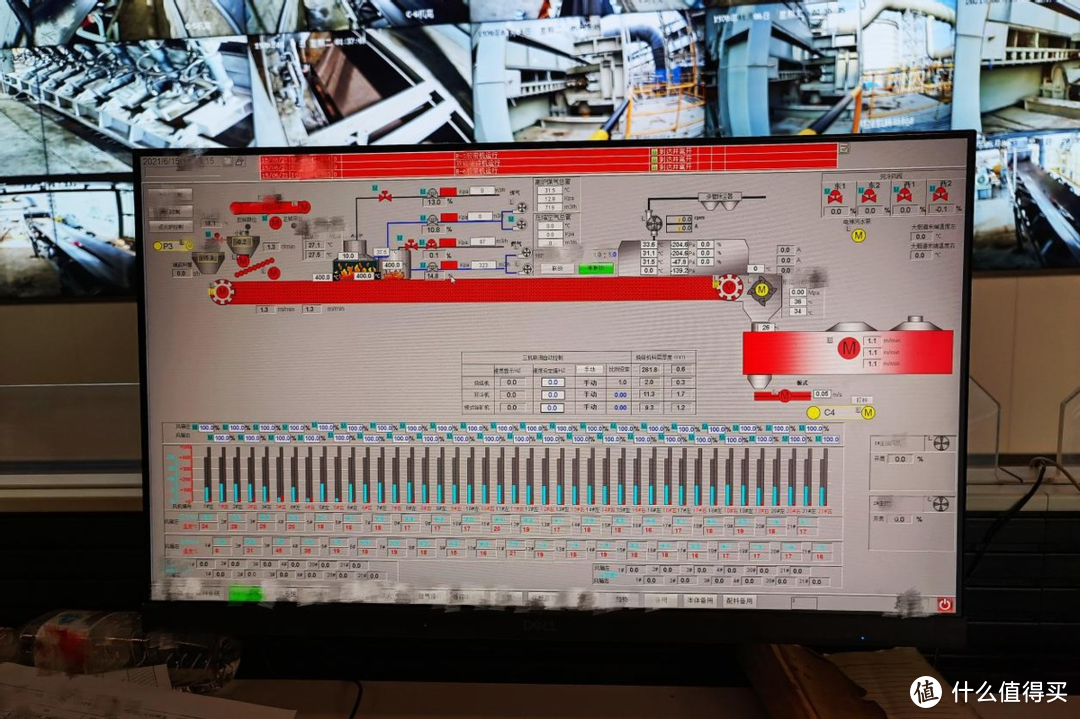Click the red gear drive at strand head
The width and height of the screenshot is (1080, 719).
(222, 291)
